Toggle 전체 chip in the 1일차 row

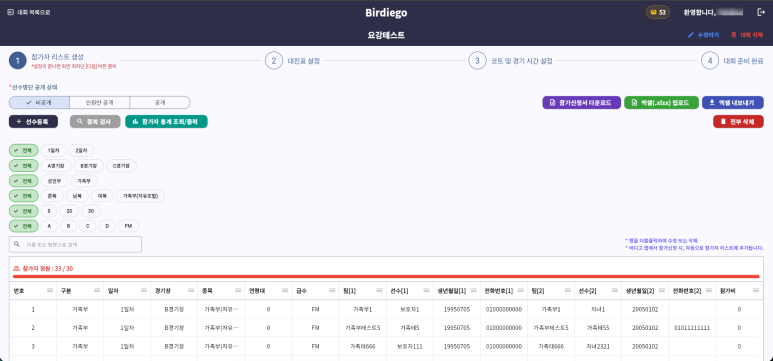[24, 150]
